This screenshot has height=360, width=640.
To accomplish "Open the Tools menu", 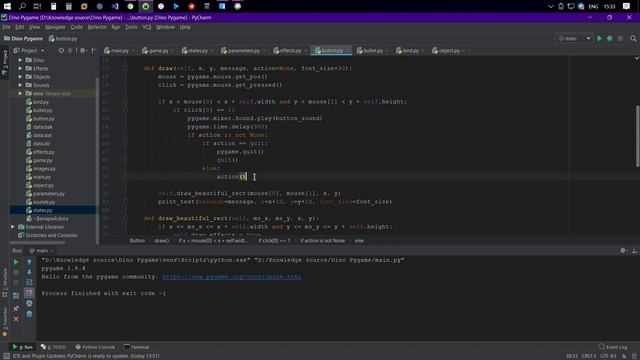I will [x=131, y=27].
